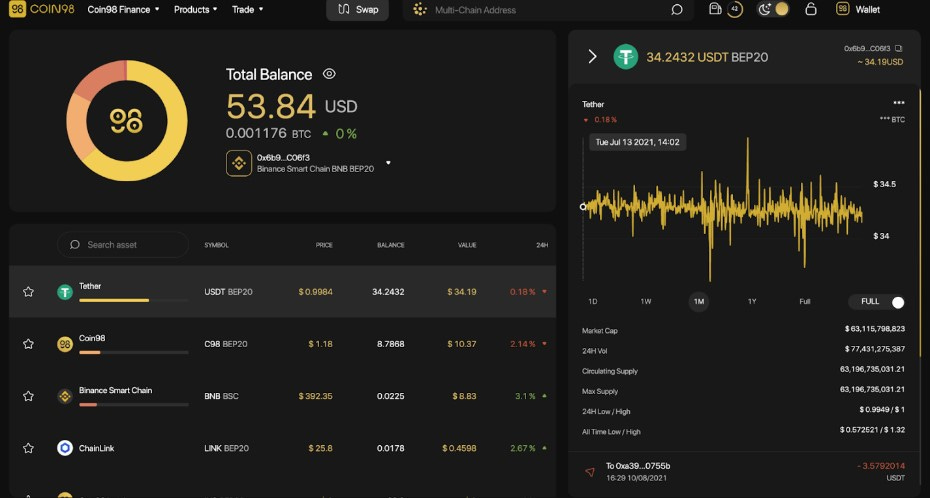
Task: Click the BNB coin icon in list
Action: [65, 396]
